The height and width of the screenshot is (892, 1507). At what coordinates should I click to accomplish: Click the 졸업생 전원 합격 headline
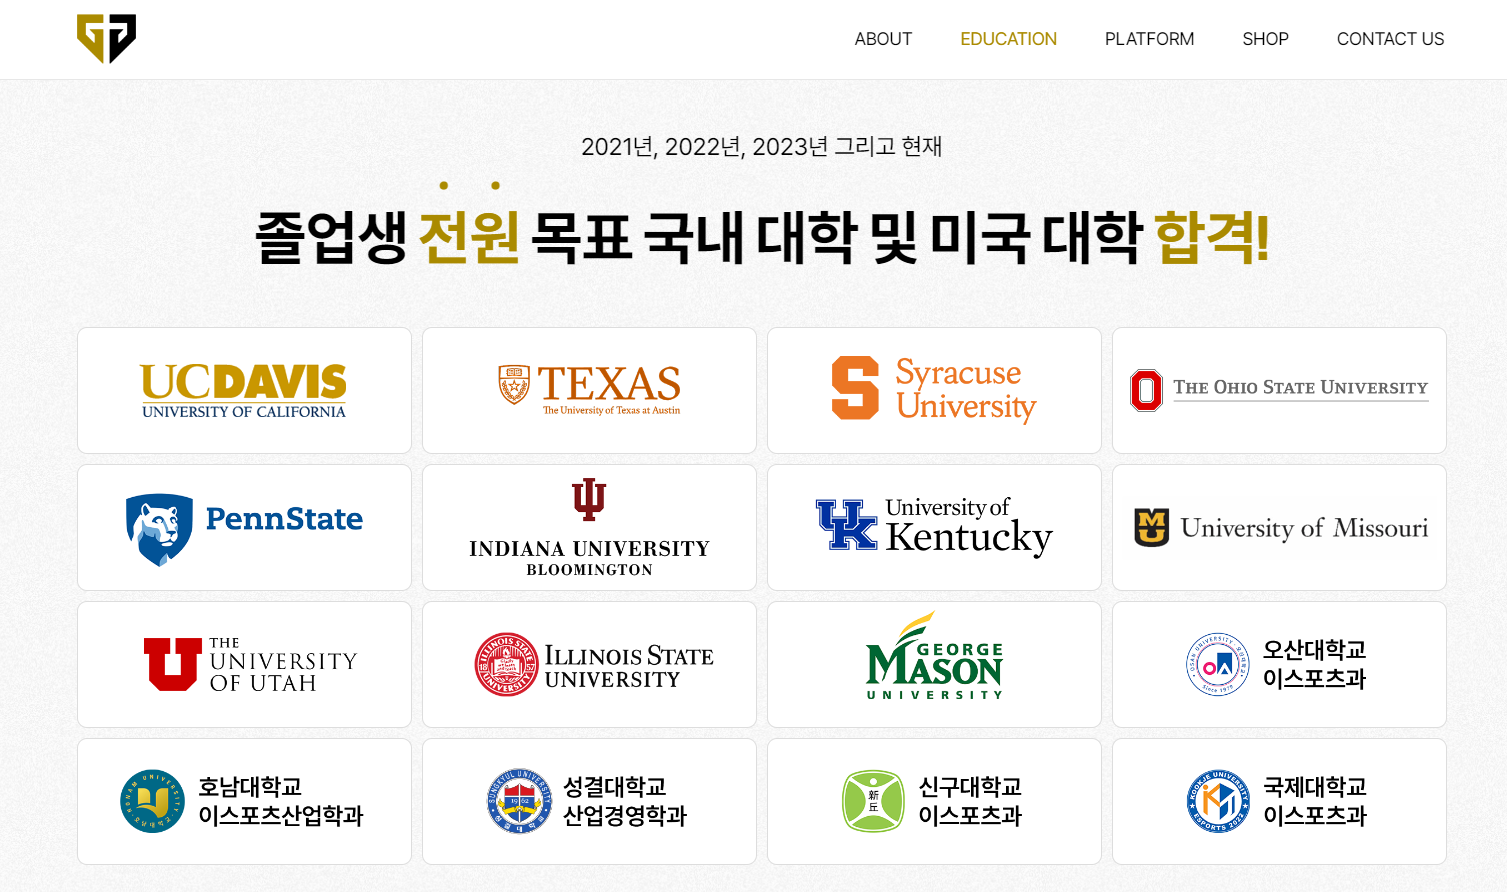coord(762,237)
